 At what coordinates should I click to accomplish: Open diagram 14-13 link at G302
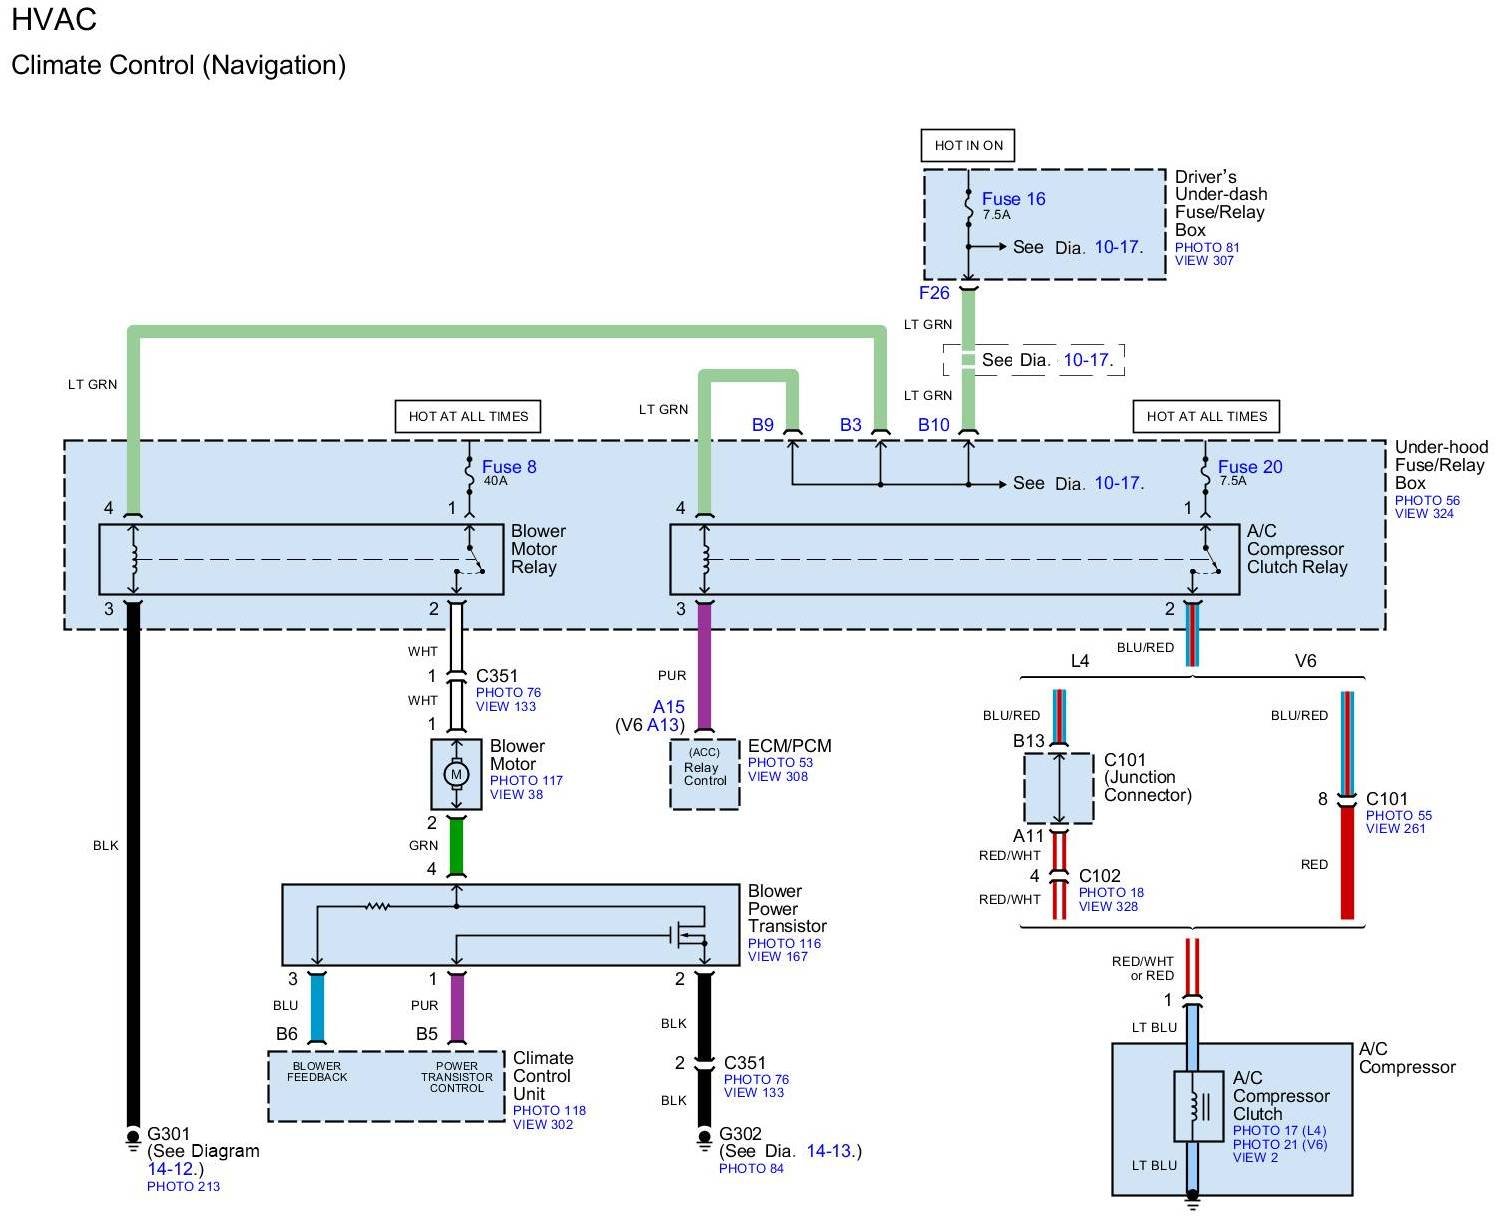(x=830, y=1151)
